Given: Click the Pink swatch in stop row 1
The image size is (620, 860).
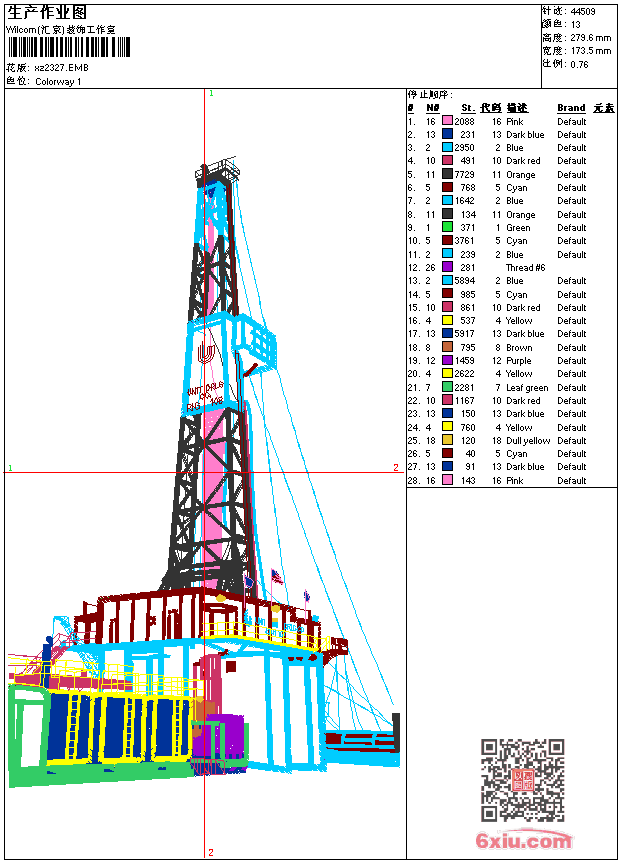Looking at the screenshot, I should (447, 121).
